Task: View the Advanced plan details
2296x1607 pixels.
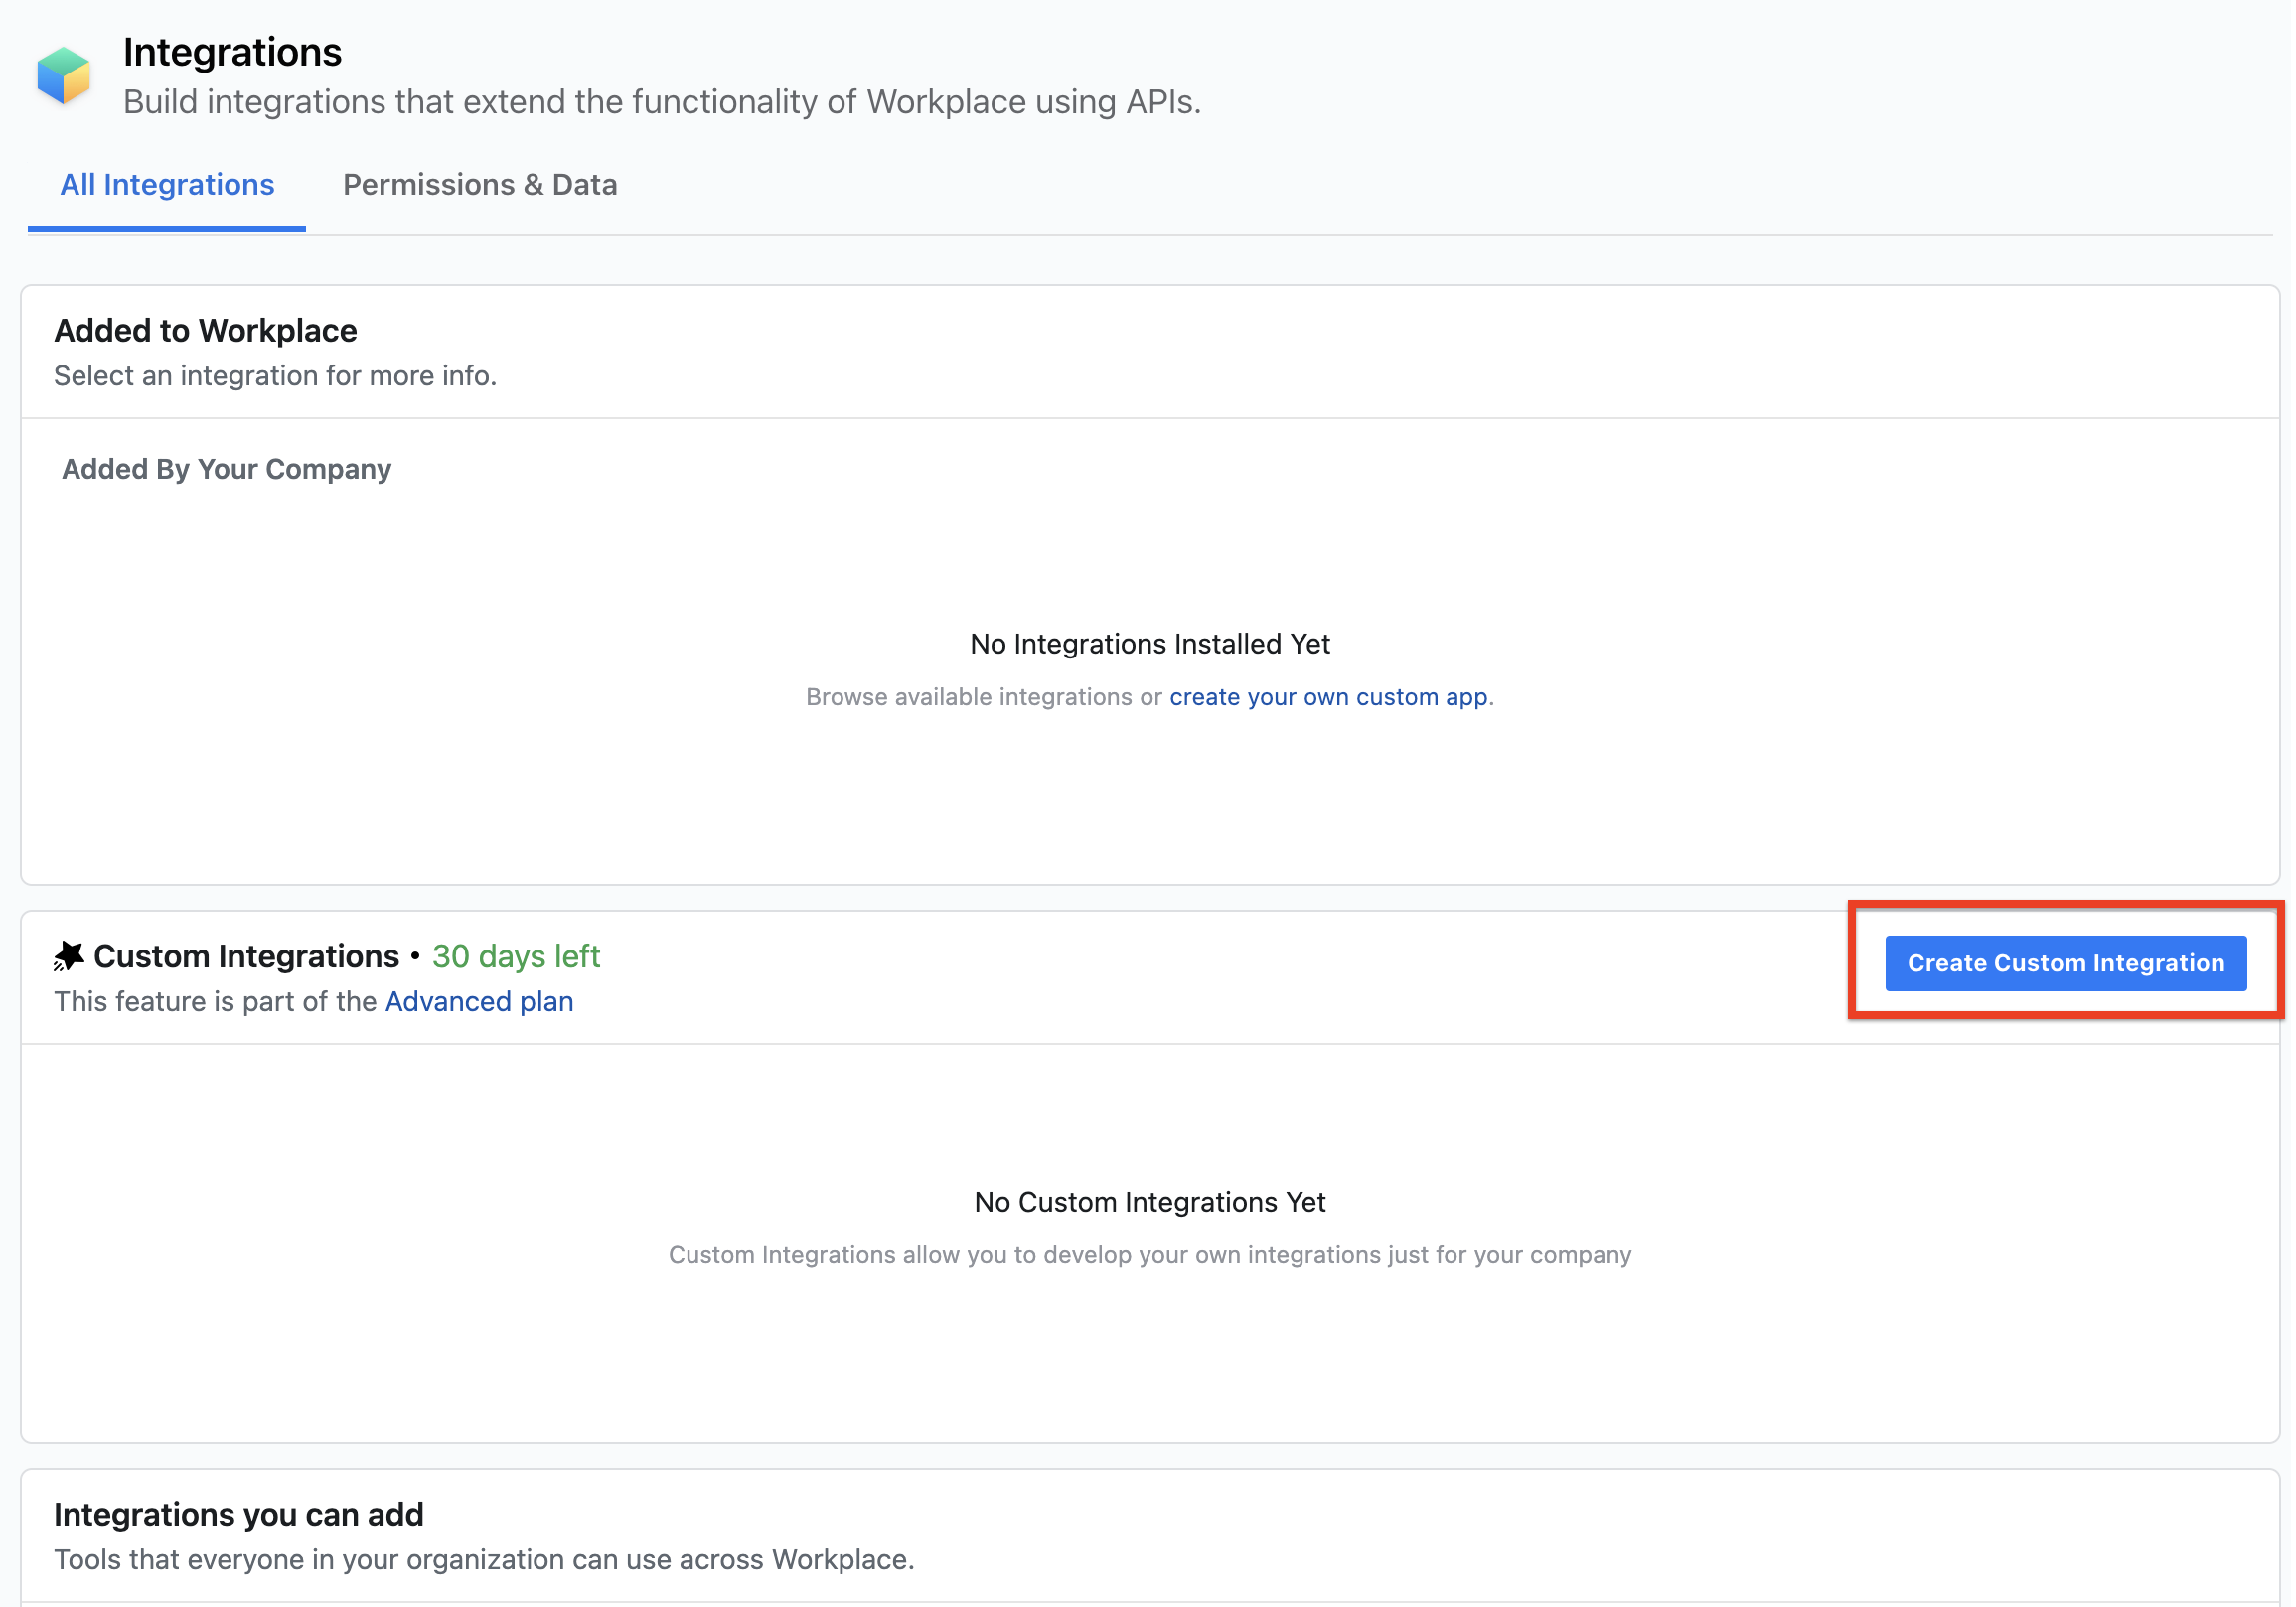Action: pos(479,1001)
